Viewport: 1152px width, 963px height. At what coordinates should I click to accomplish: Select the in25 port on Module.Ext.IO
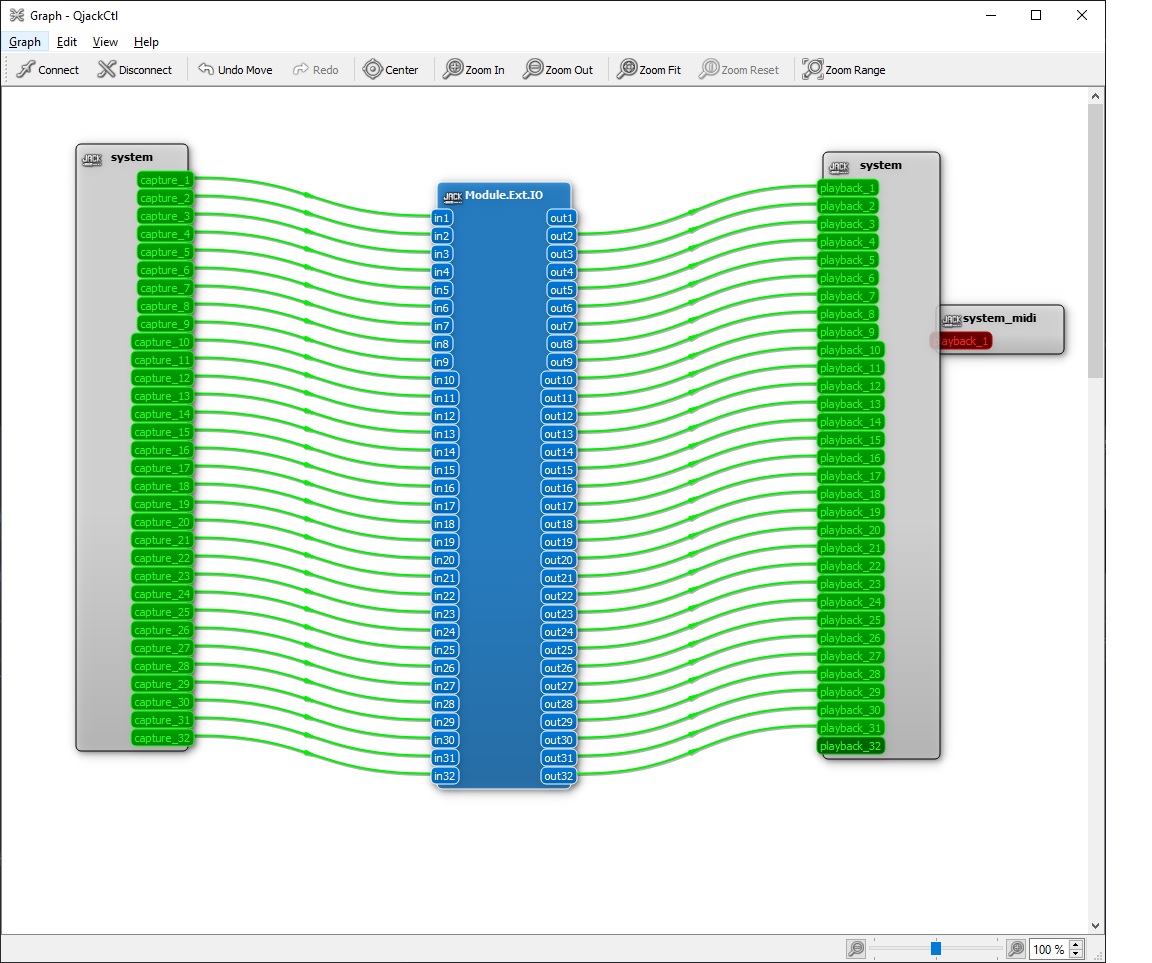(x=444, y=650)
